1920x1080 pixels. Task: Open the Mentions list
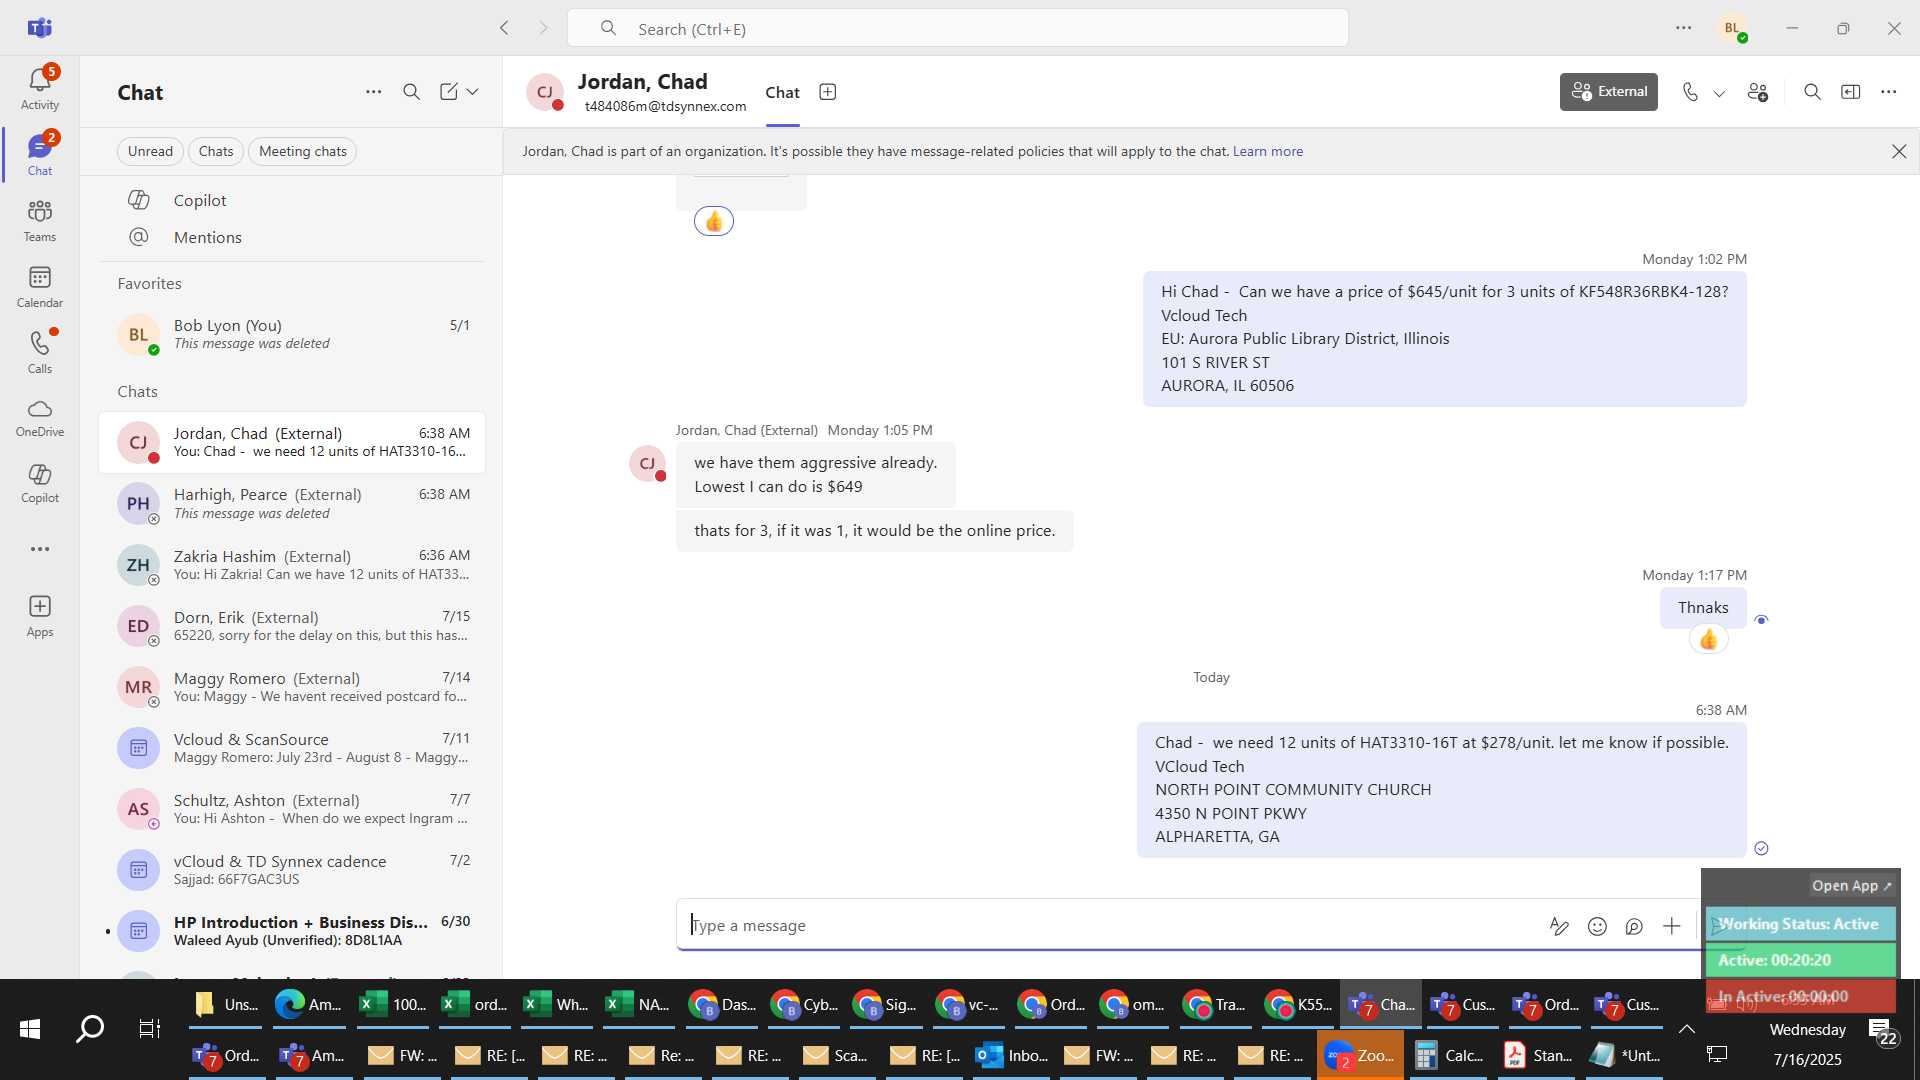pos(292,237)
